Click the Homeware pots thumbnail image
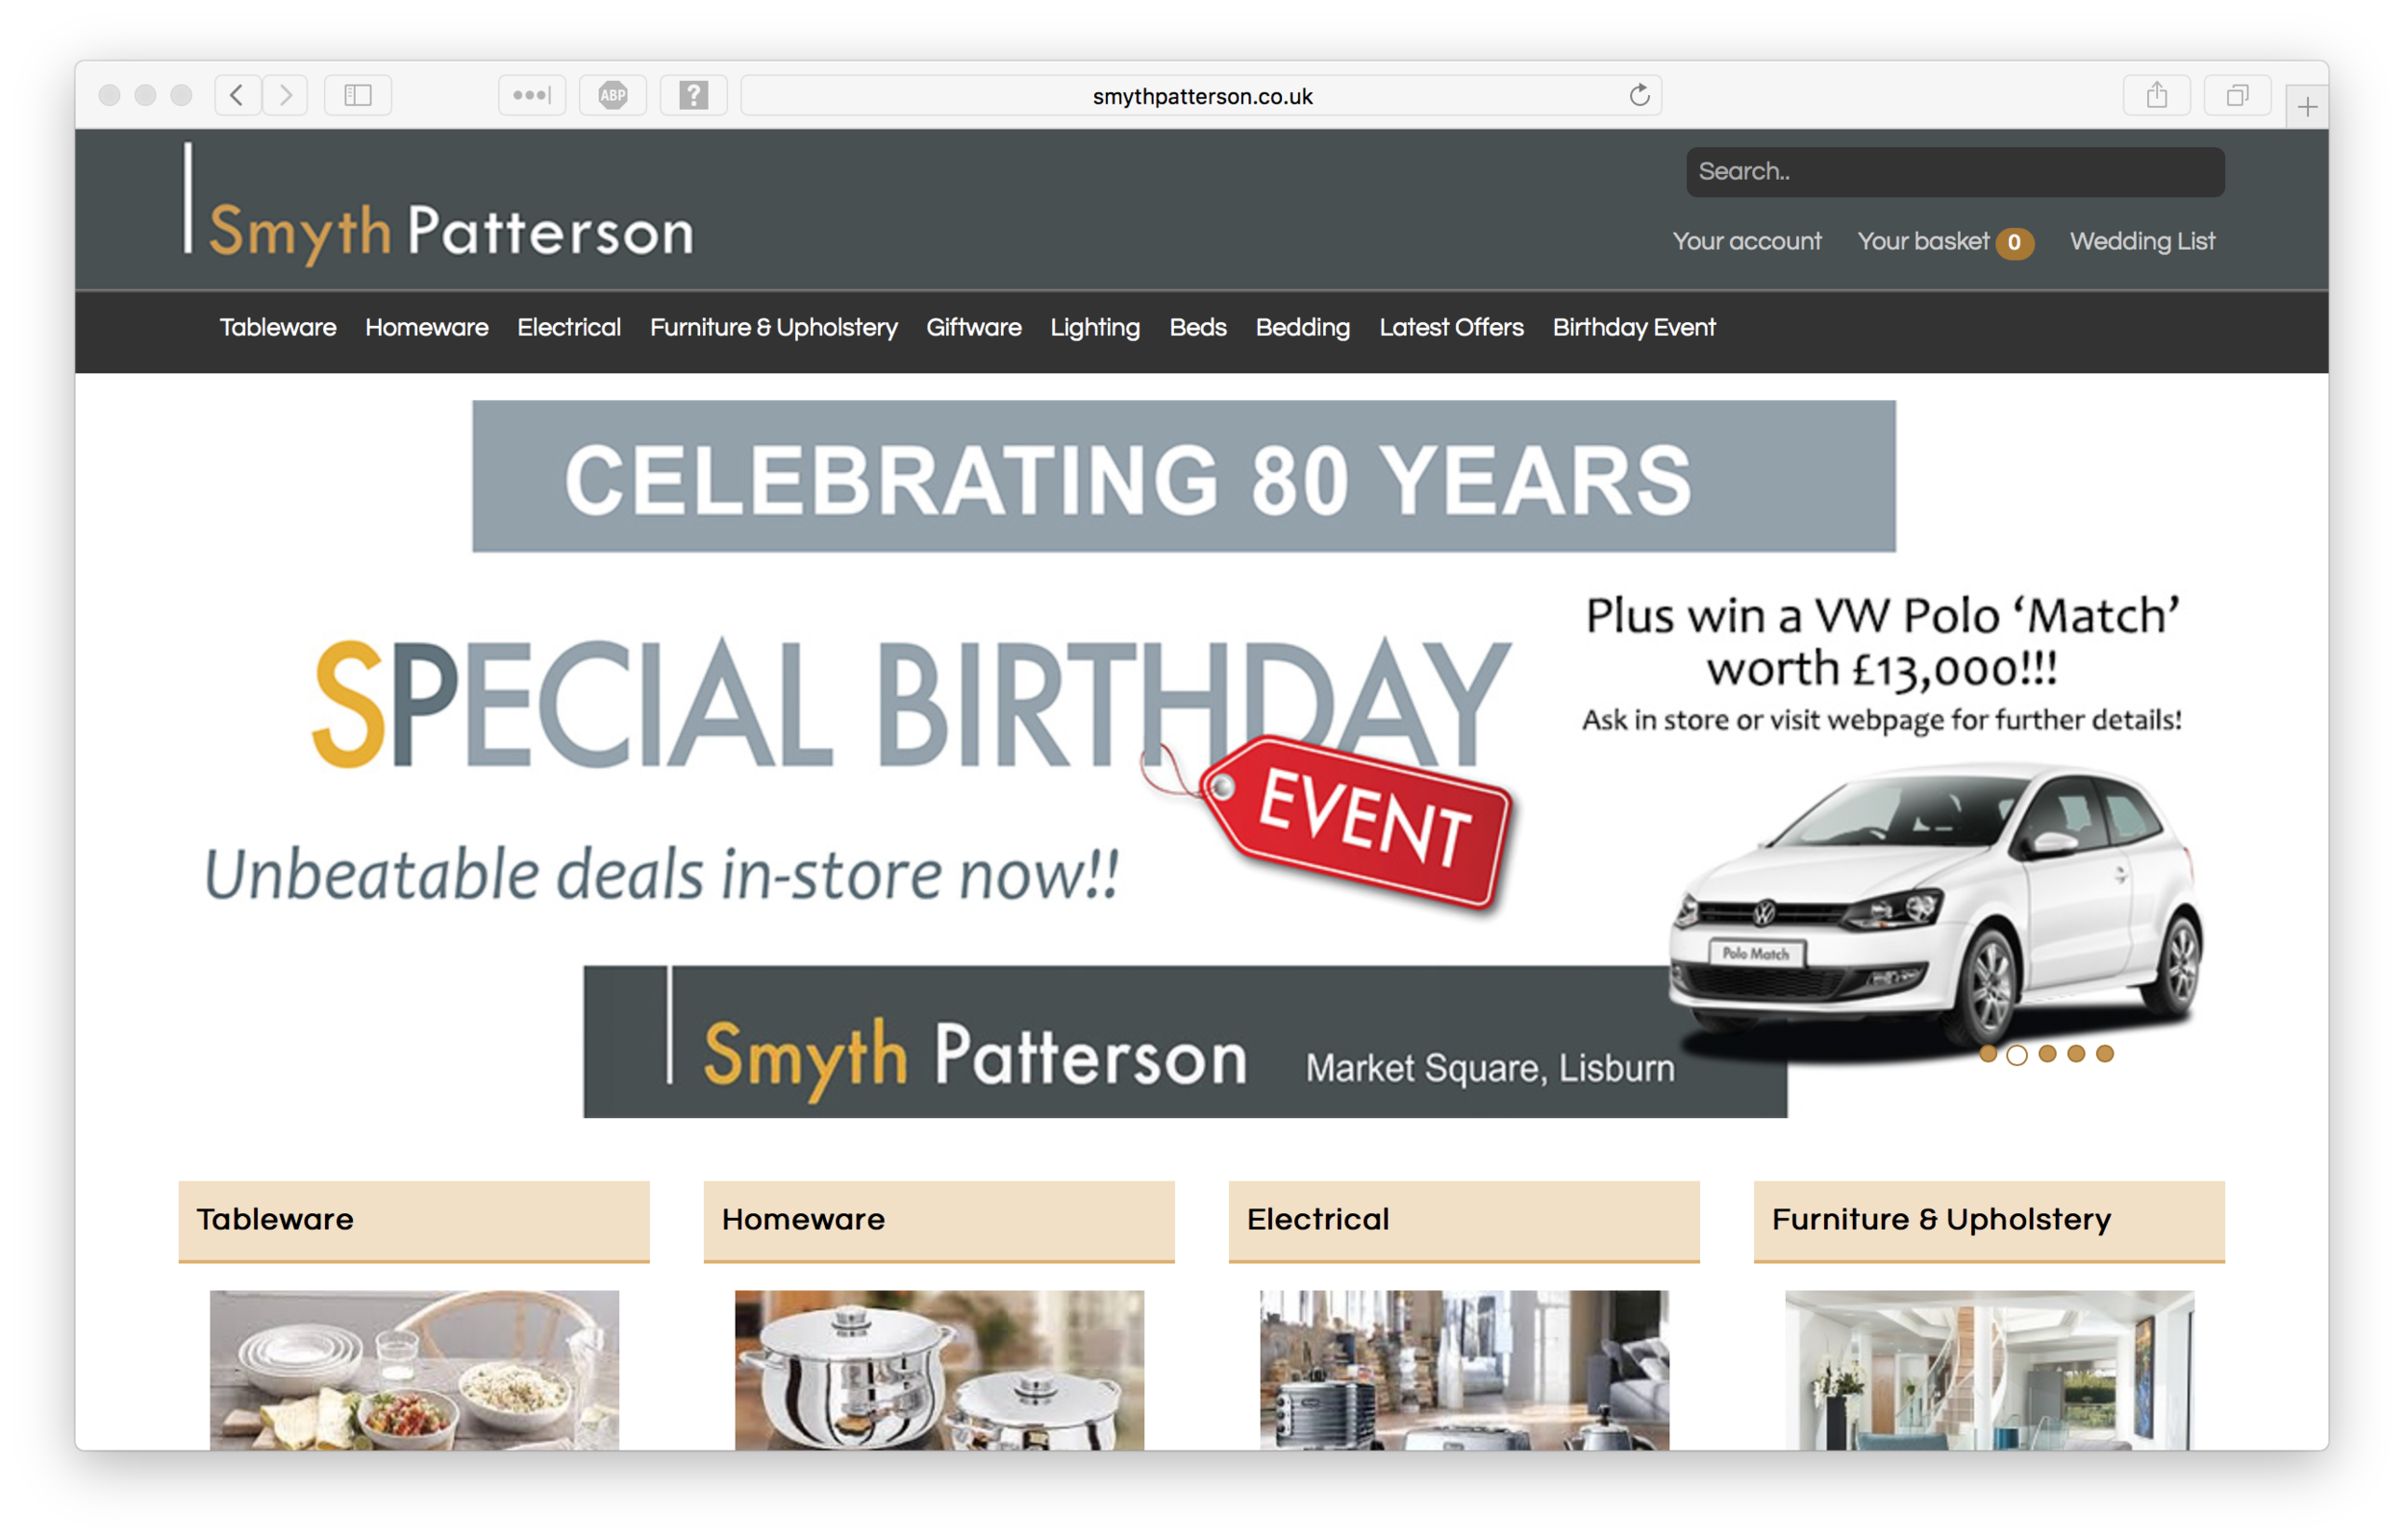 click(939, 1369)
